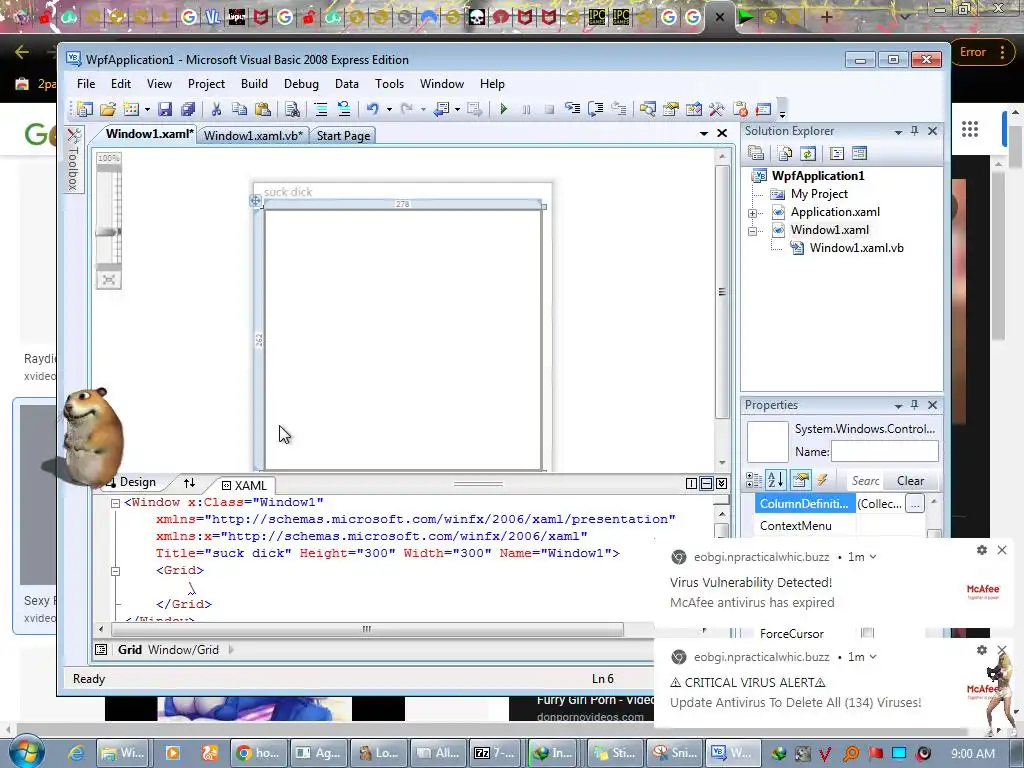The image size is (1024, 768).
Task: Comment out selected lines icon
Action: tap(321, 109)
